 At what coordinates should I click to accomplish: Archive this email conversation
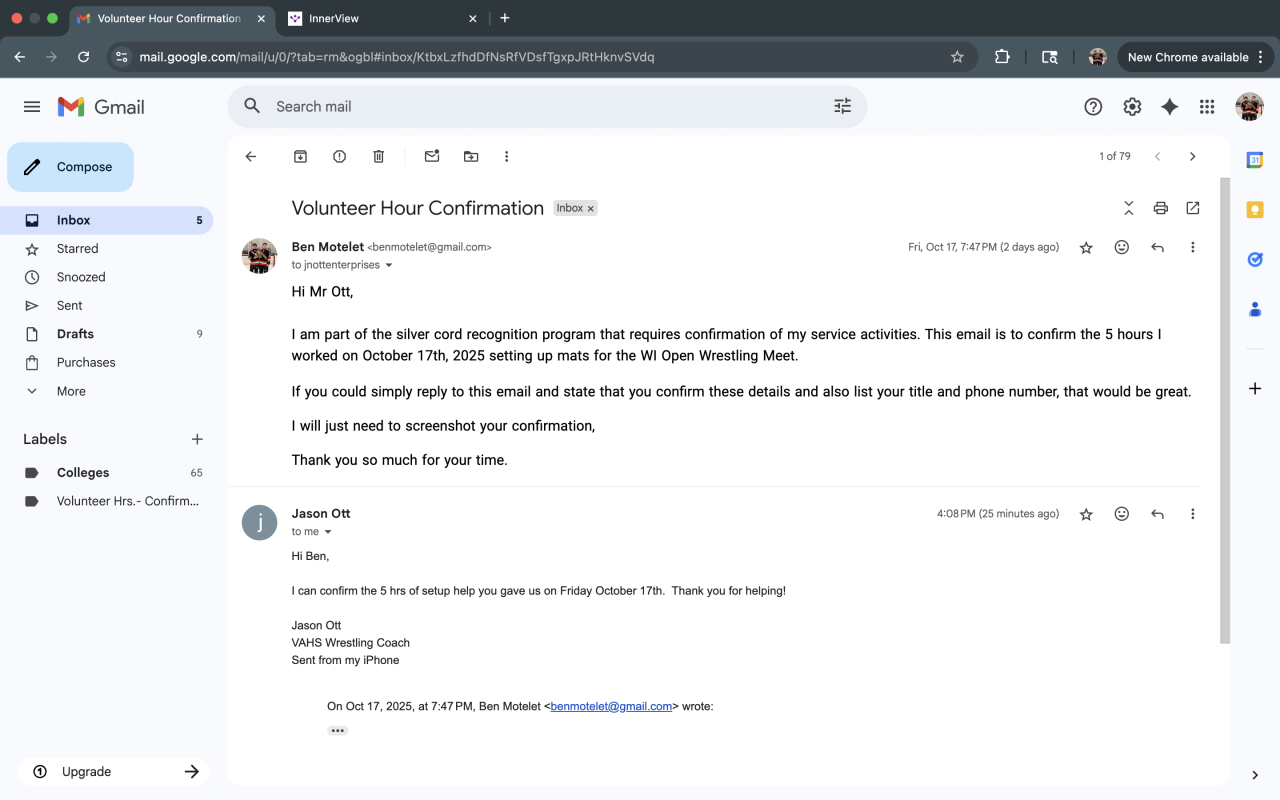tap(300, 156)
